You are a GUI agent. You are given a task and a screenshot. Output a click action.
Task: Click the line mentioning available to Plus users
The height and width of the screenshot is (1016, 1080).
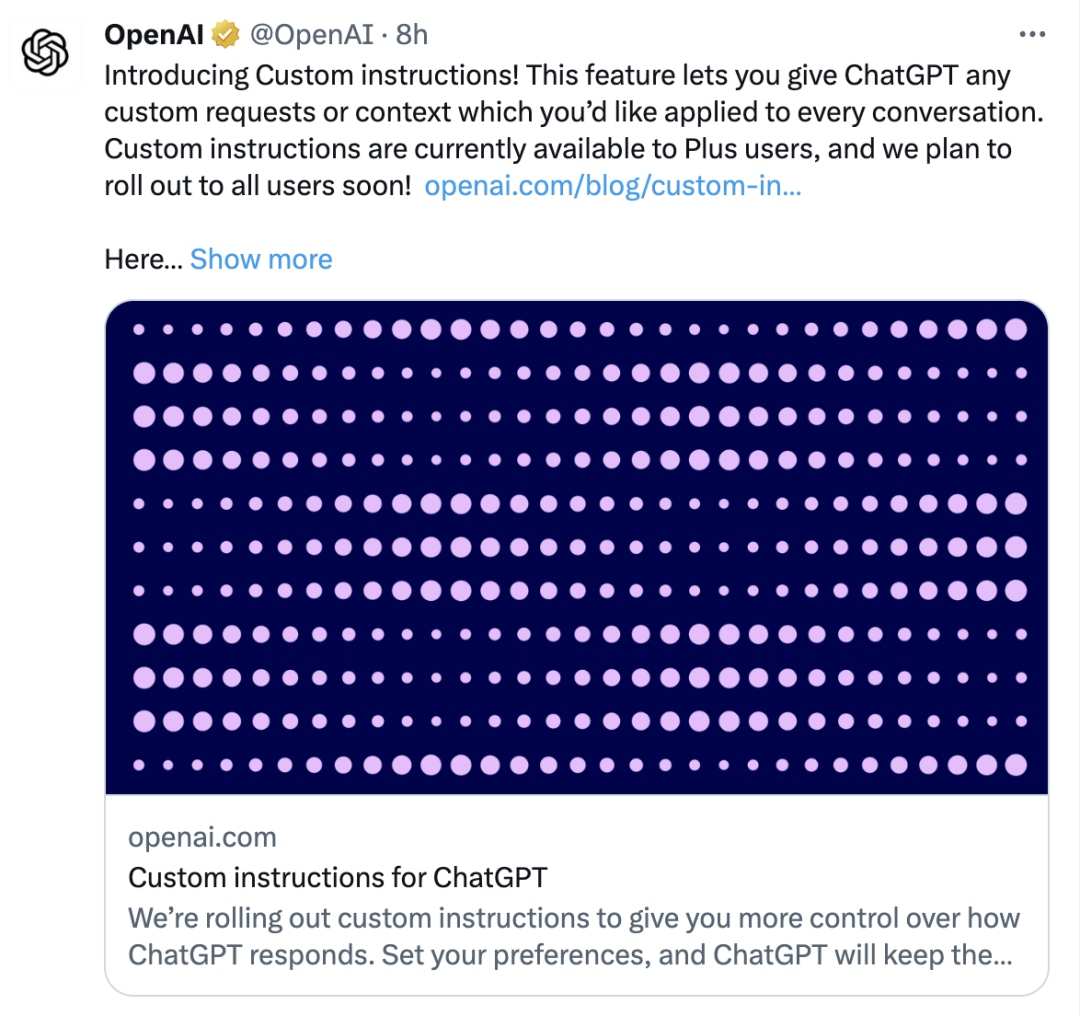(x=558, y=149)
